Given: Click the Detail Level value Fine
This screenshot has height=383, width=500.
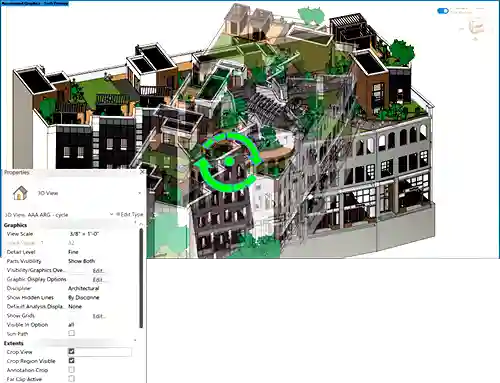Looking at the screenshot, I should 73,252.
